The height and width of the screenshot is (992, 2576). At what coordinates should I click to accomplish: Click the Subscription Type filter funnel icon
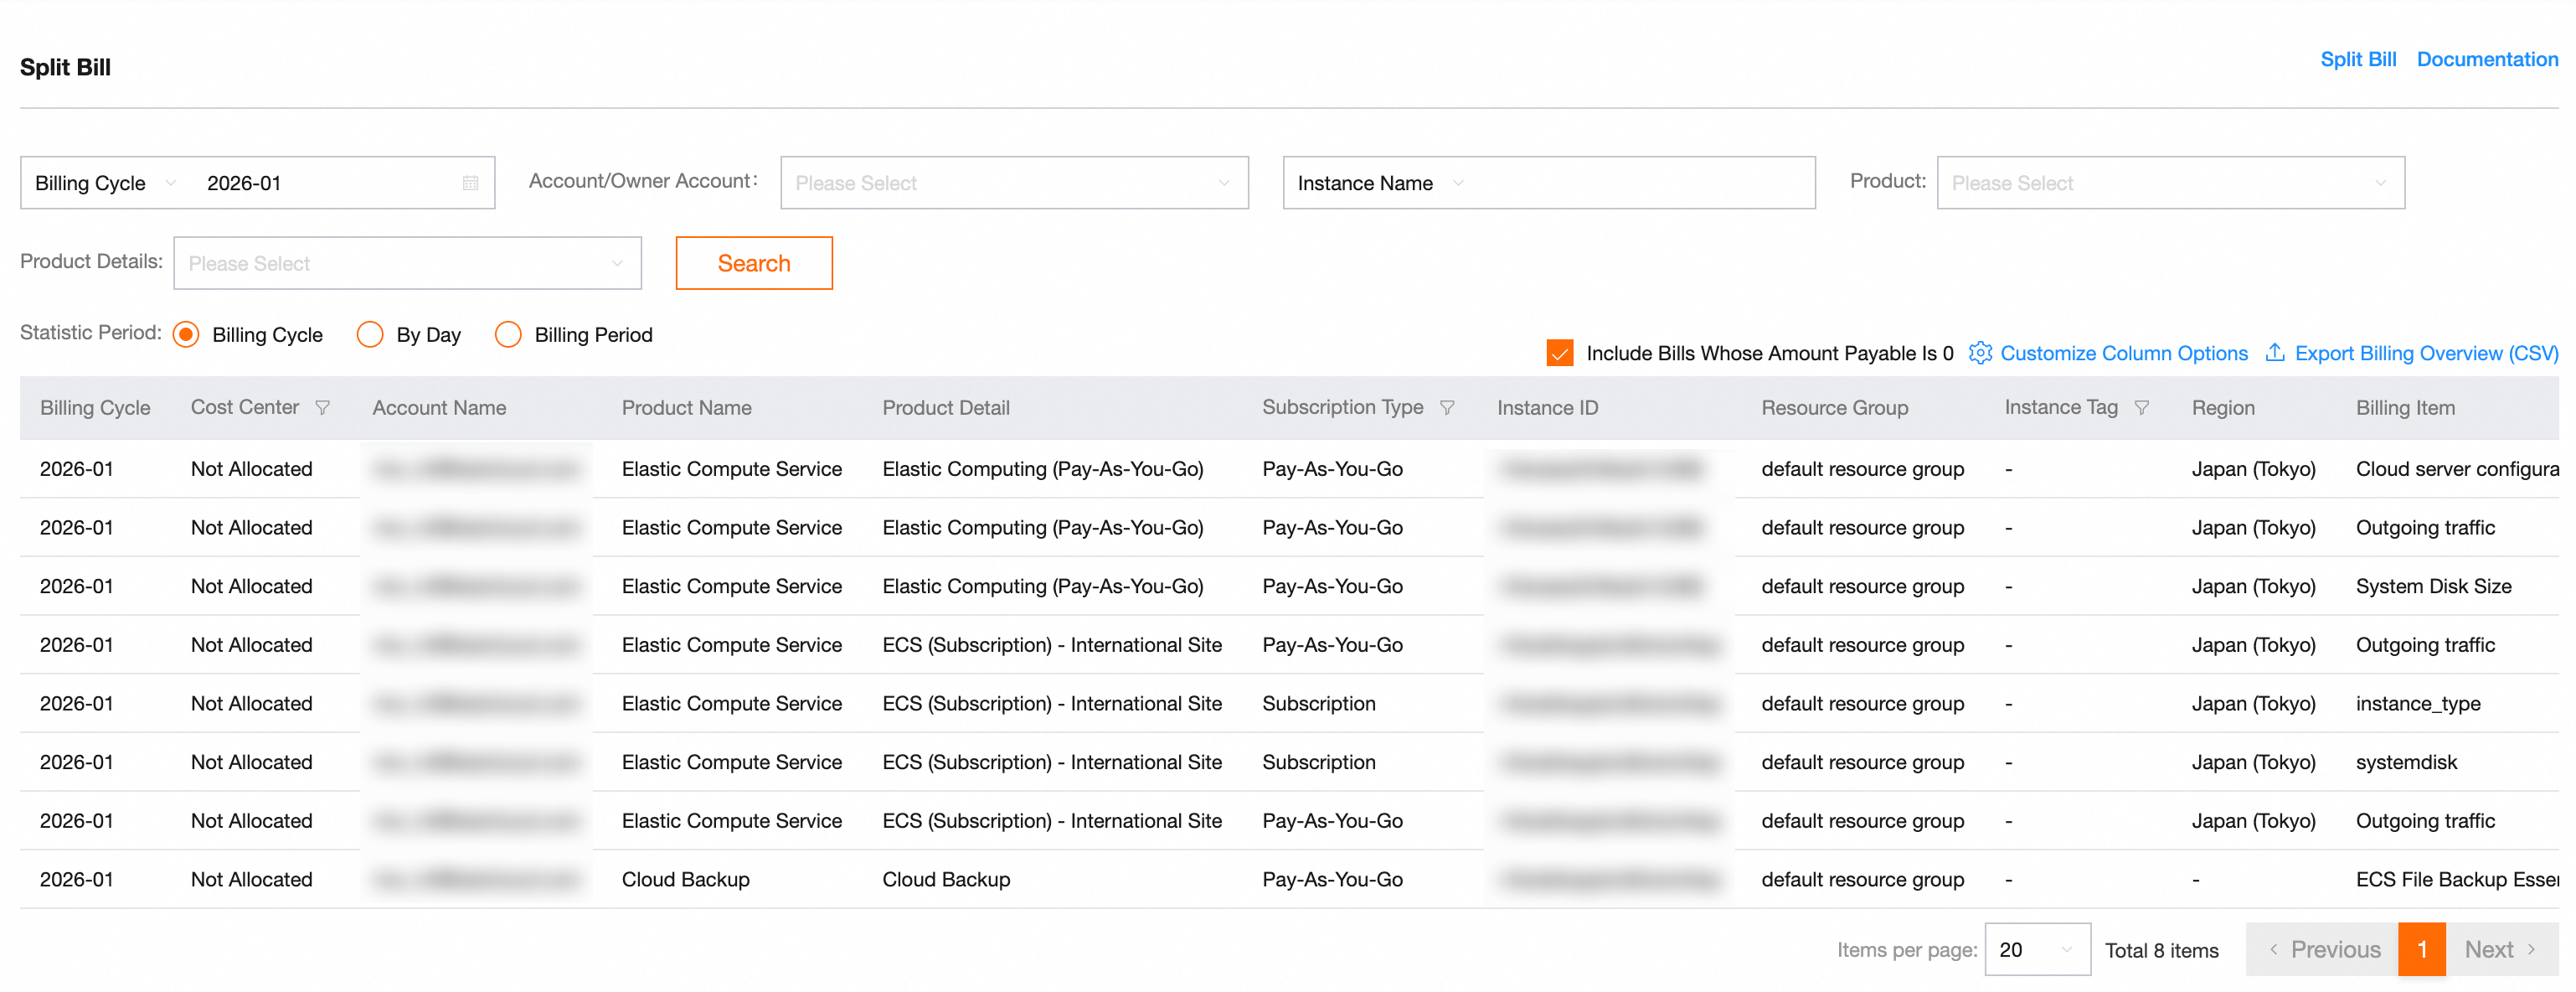pyautogui.click(x=1446, y=408)
